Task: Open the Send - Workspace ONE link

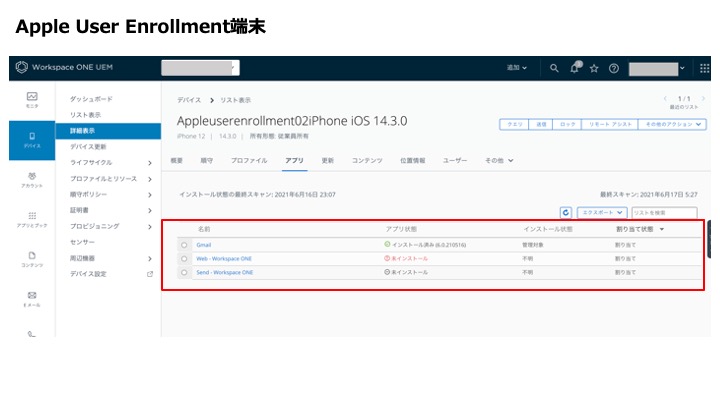Action: [x=225, y=273]
